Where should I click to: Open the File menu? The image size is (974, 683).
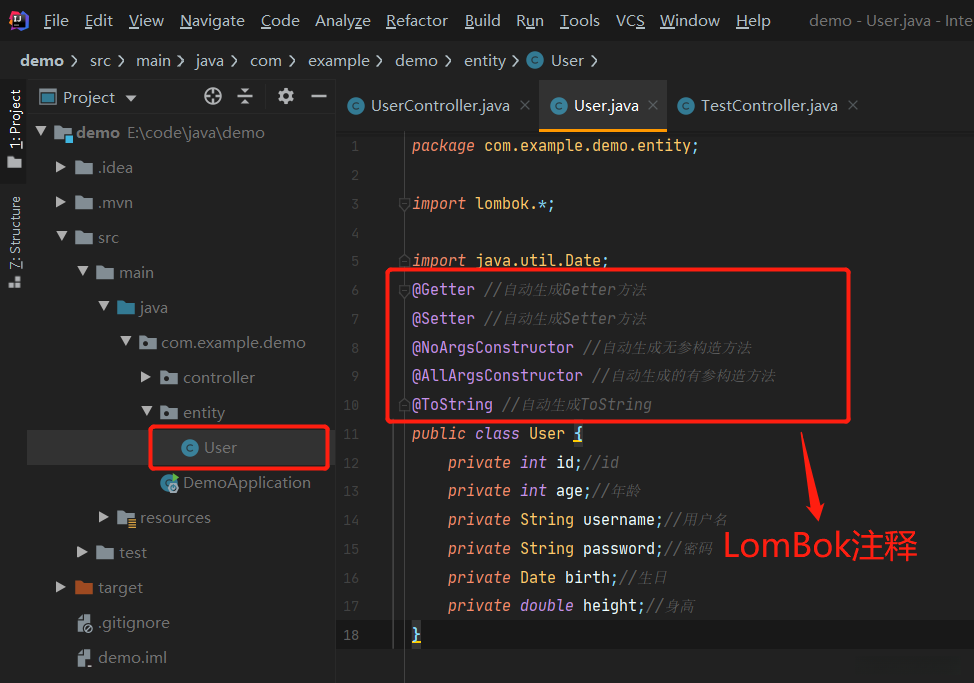pos(56,20)
